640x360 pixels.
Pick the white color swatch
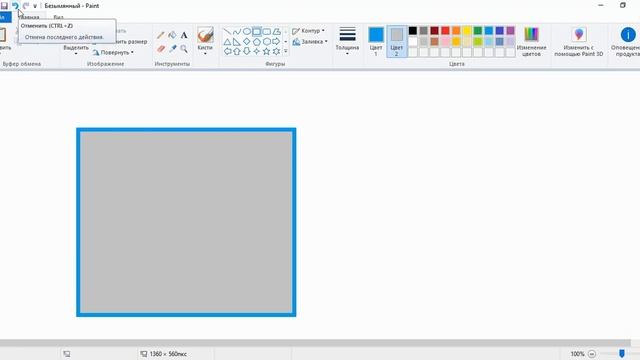click(413, 41)
